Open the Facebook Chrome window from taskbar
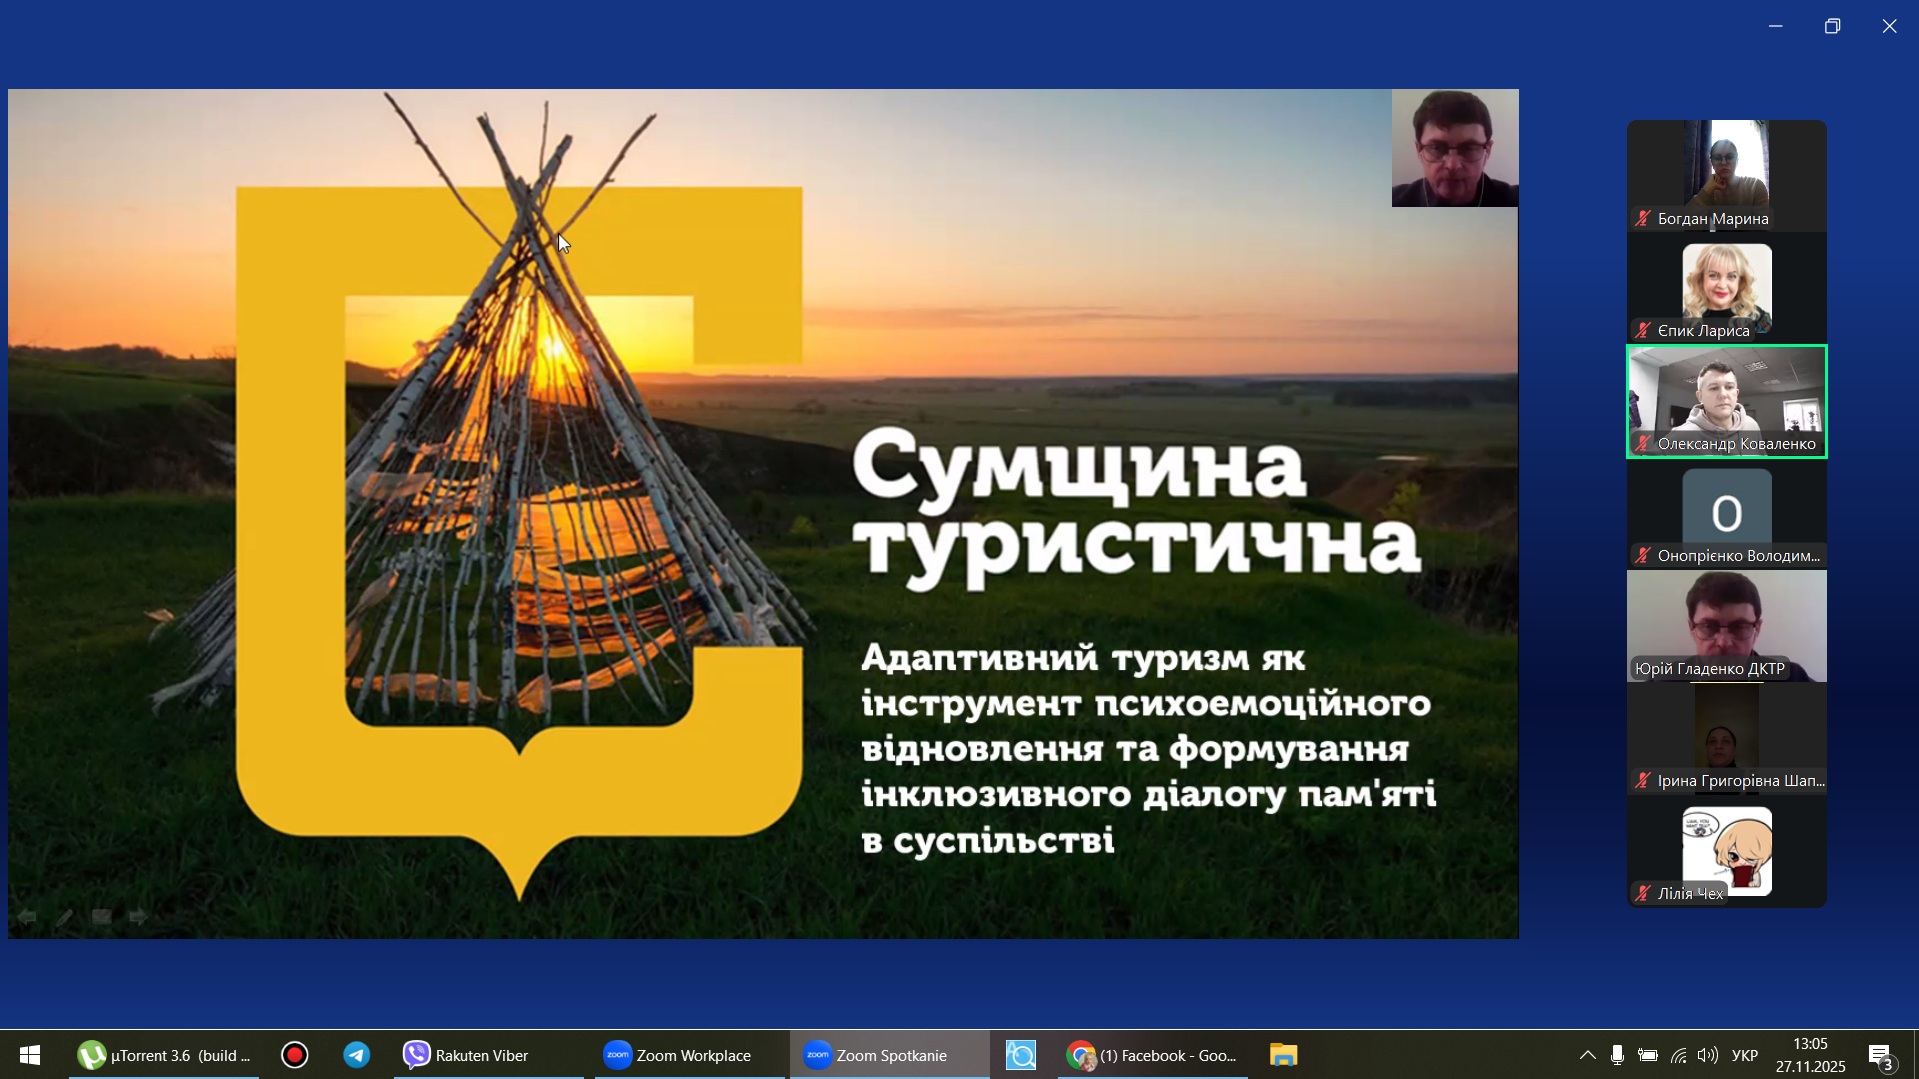 coord(1152,1055)
